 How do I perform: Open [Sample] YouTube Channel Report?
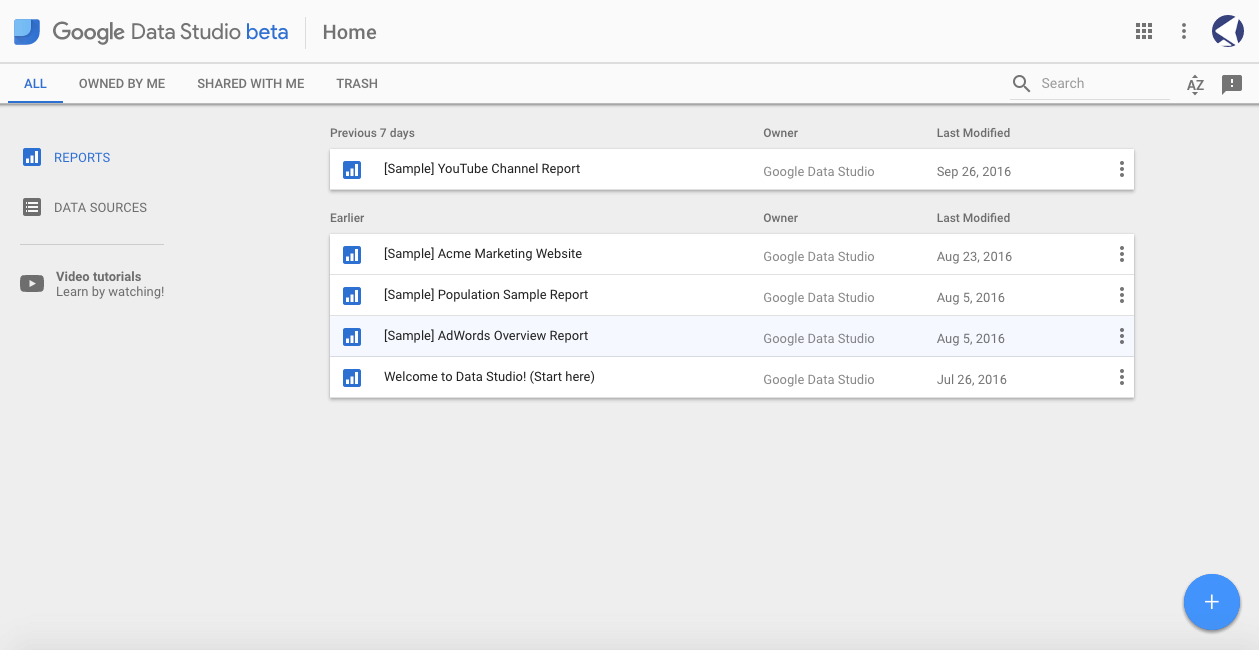coord(482,169)
